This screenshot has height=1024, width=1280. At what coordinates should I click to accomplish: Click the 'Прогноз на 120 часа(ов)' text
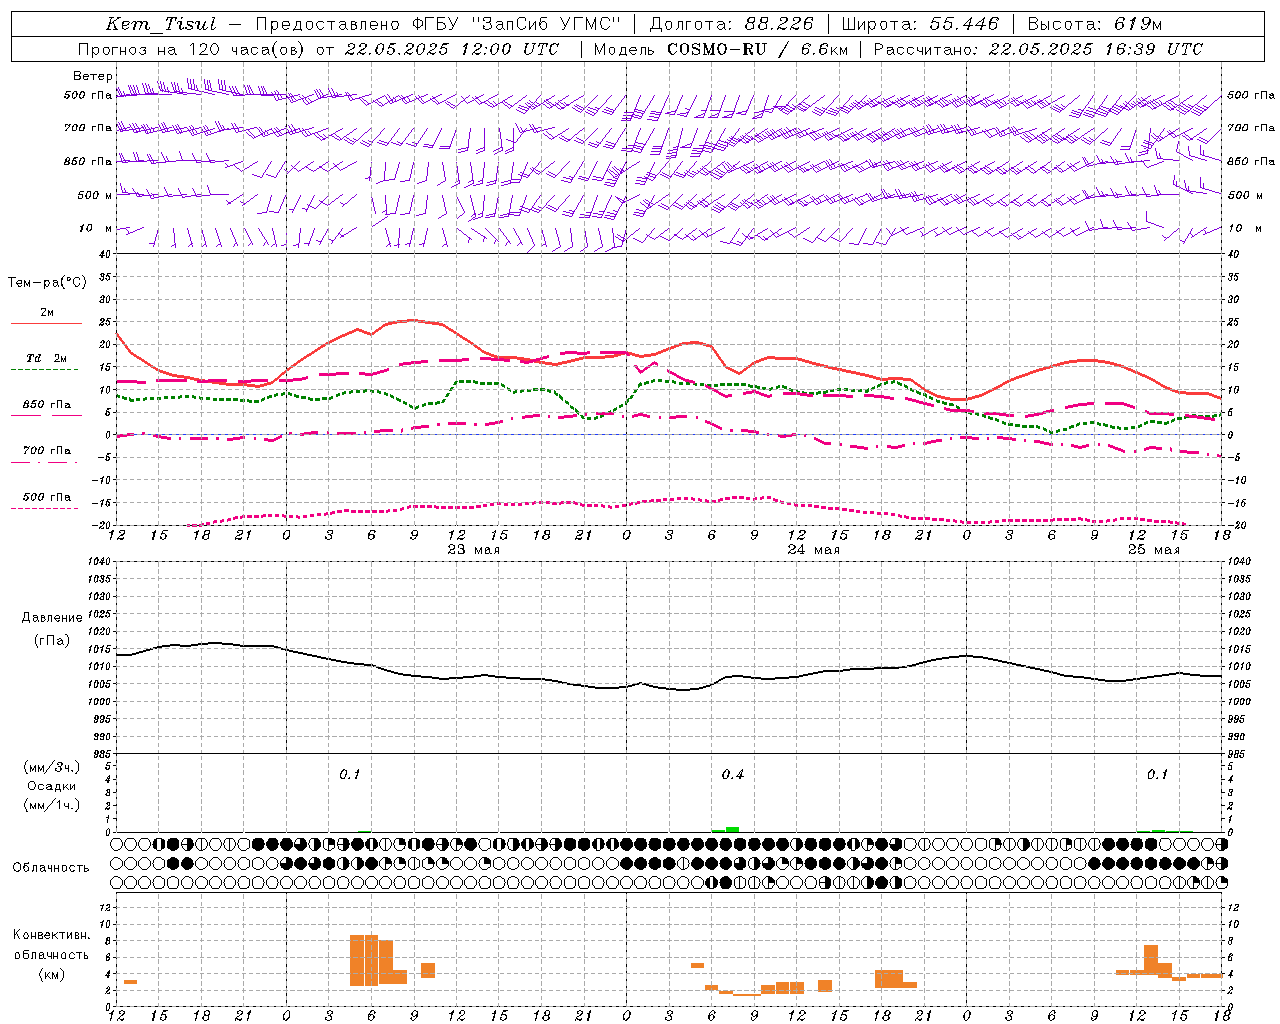pyautogui.click(x=192, y=49)
